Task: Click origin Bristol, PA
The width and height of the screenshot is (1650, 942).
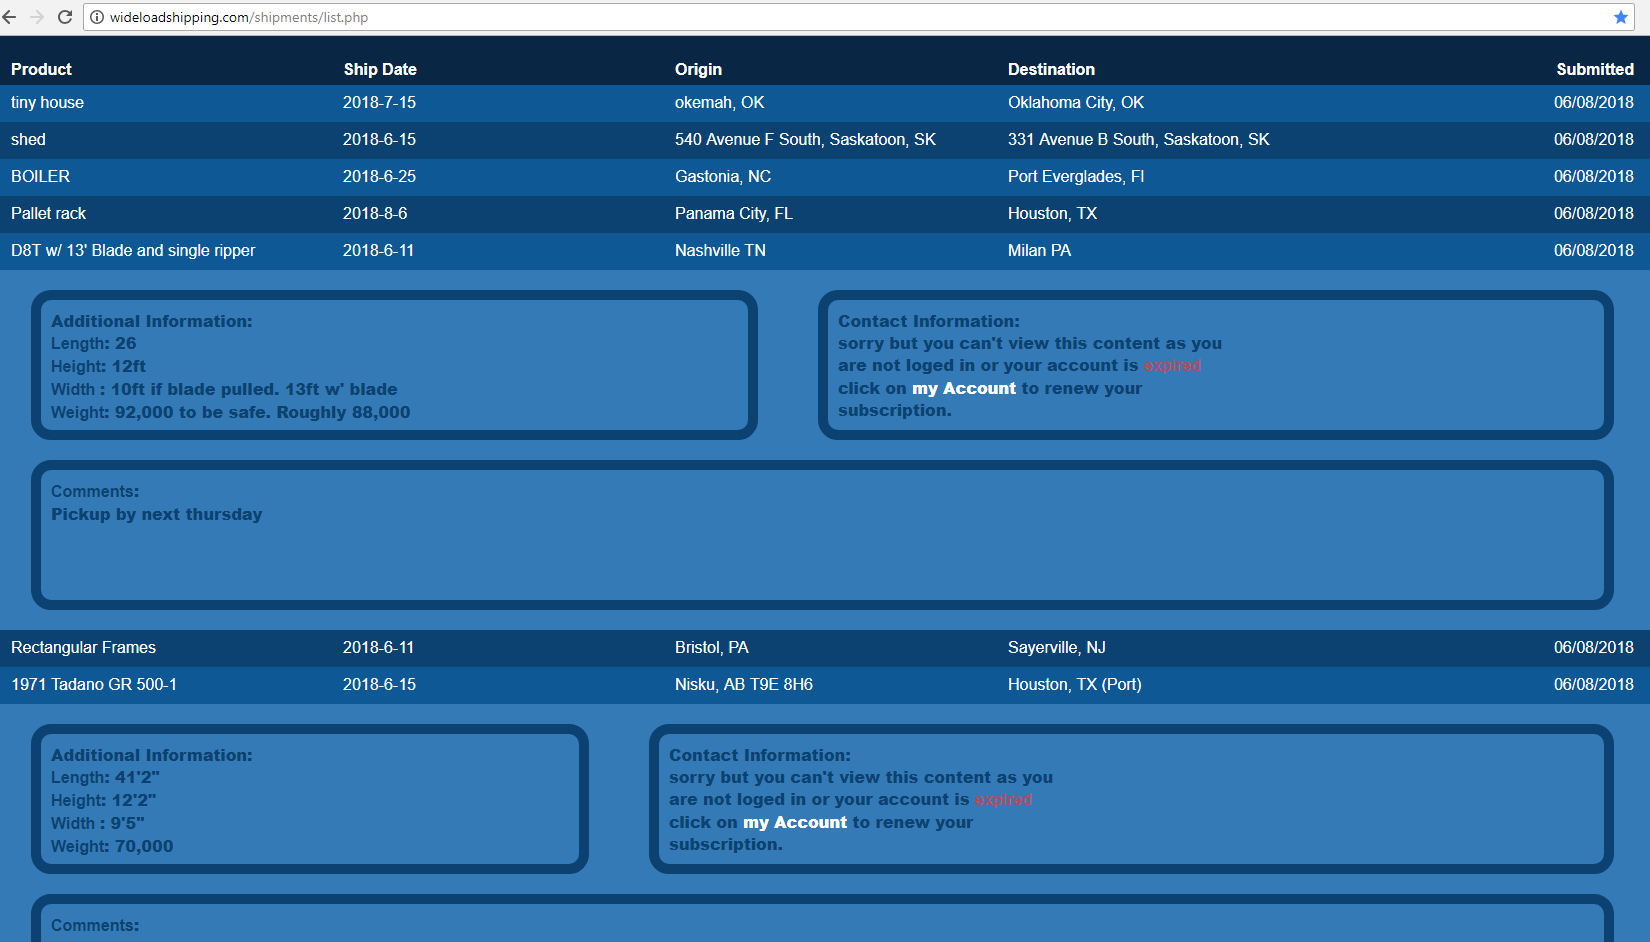Action: pos(711,648)
